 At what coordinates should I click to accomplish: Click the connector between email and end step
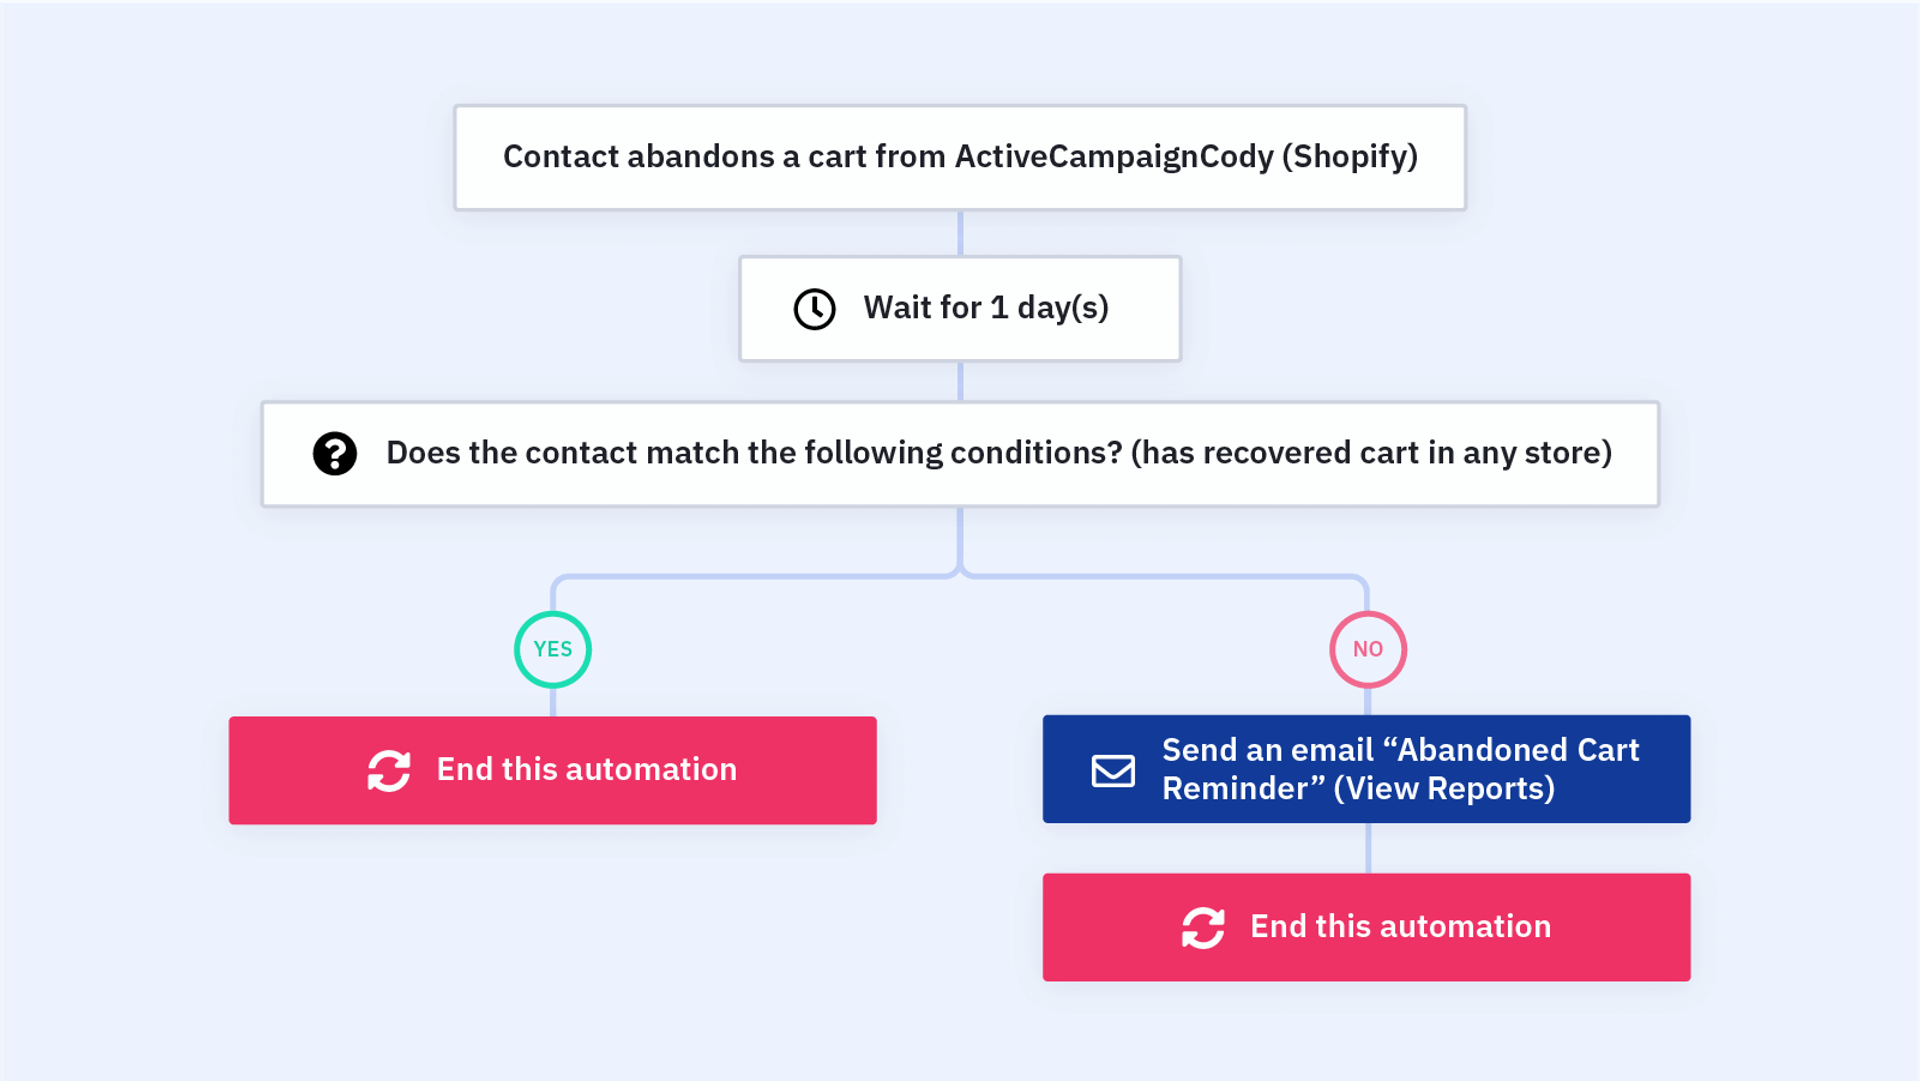(1368, 848)
